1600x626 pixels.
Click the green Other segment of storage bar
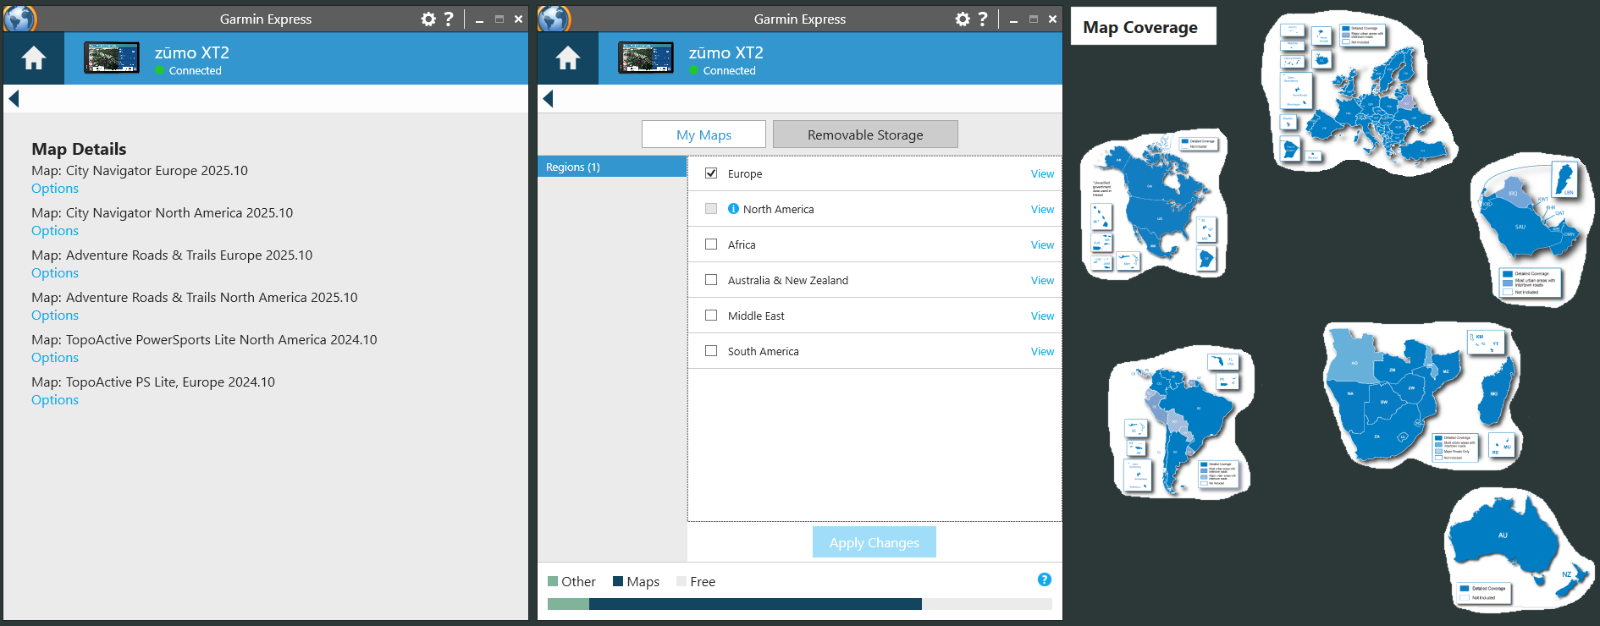coord(568,604)
